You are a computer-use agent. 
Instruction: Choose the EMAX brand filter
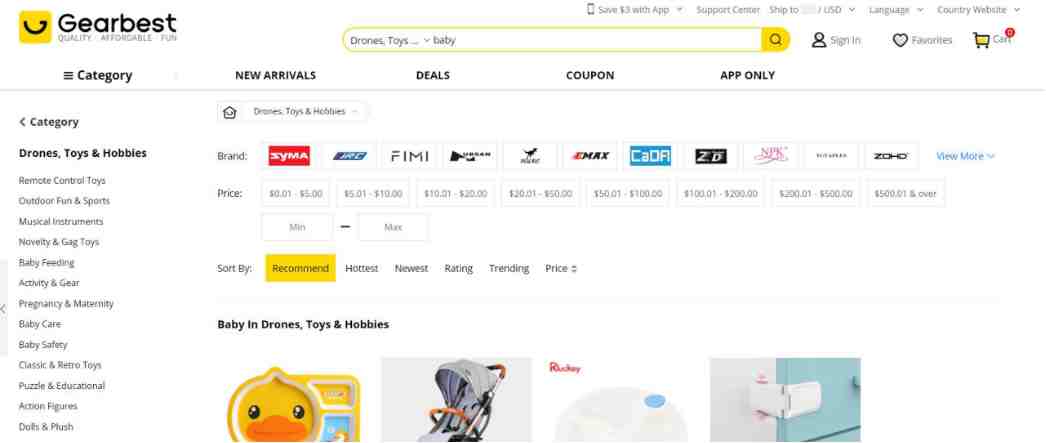590,156
